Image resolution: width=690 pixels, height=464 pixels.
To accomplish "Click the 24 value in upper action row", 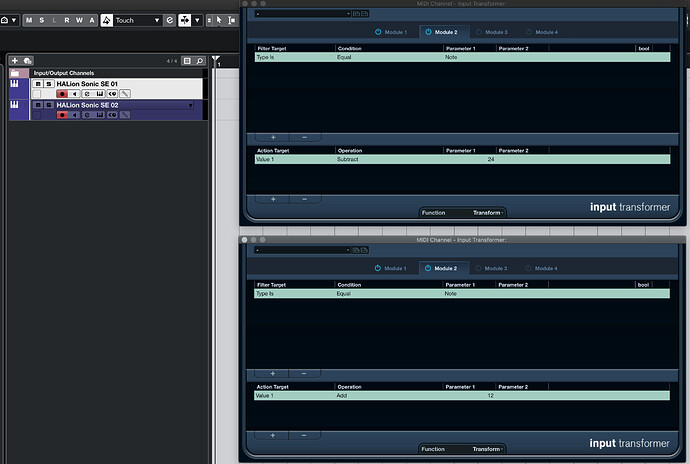I will click(491, 159).
